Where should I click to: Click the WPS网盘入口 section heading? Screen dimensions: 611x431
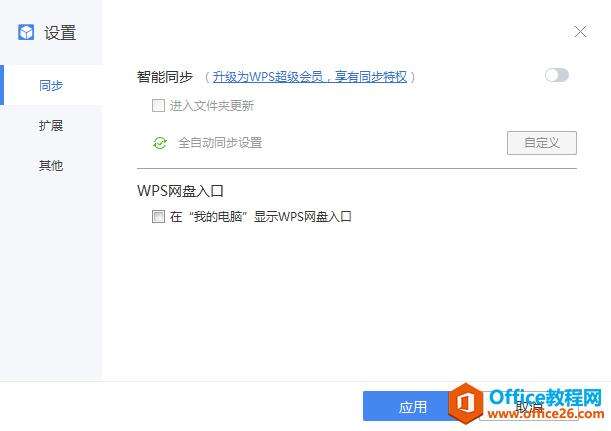pos(180,191)
